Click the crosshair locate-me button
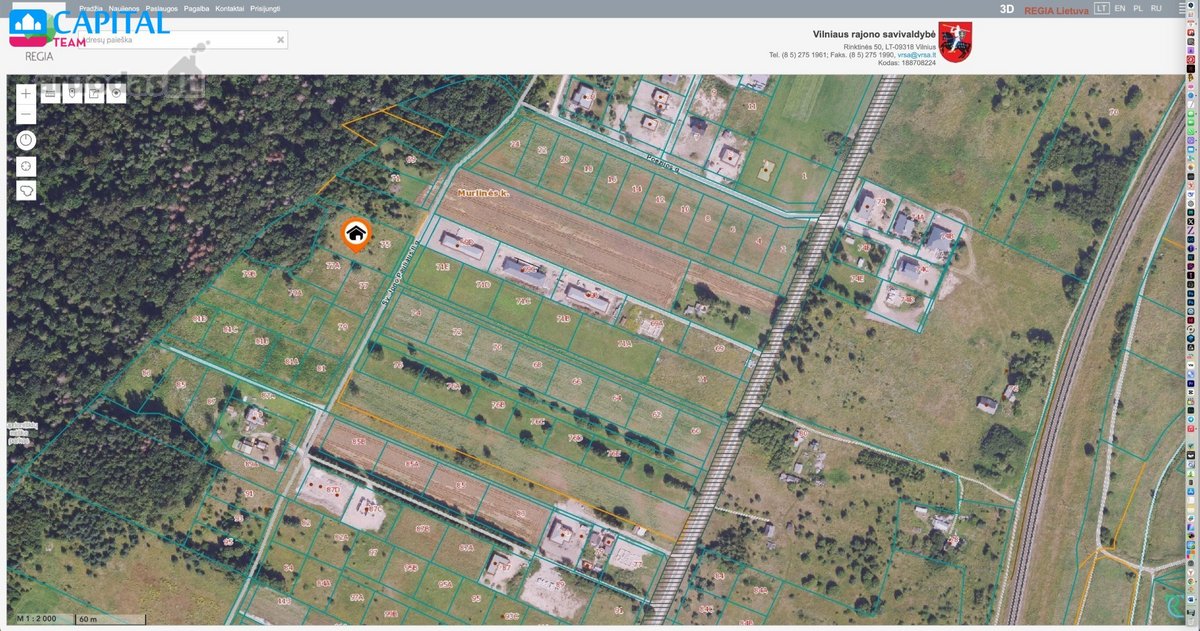Image resolution: width=1200 pixels, height=631 pixels. (x=26, y=166)
